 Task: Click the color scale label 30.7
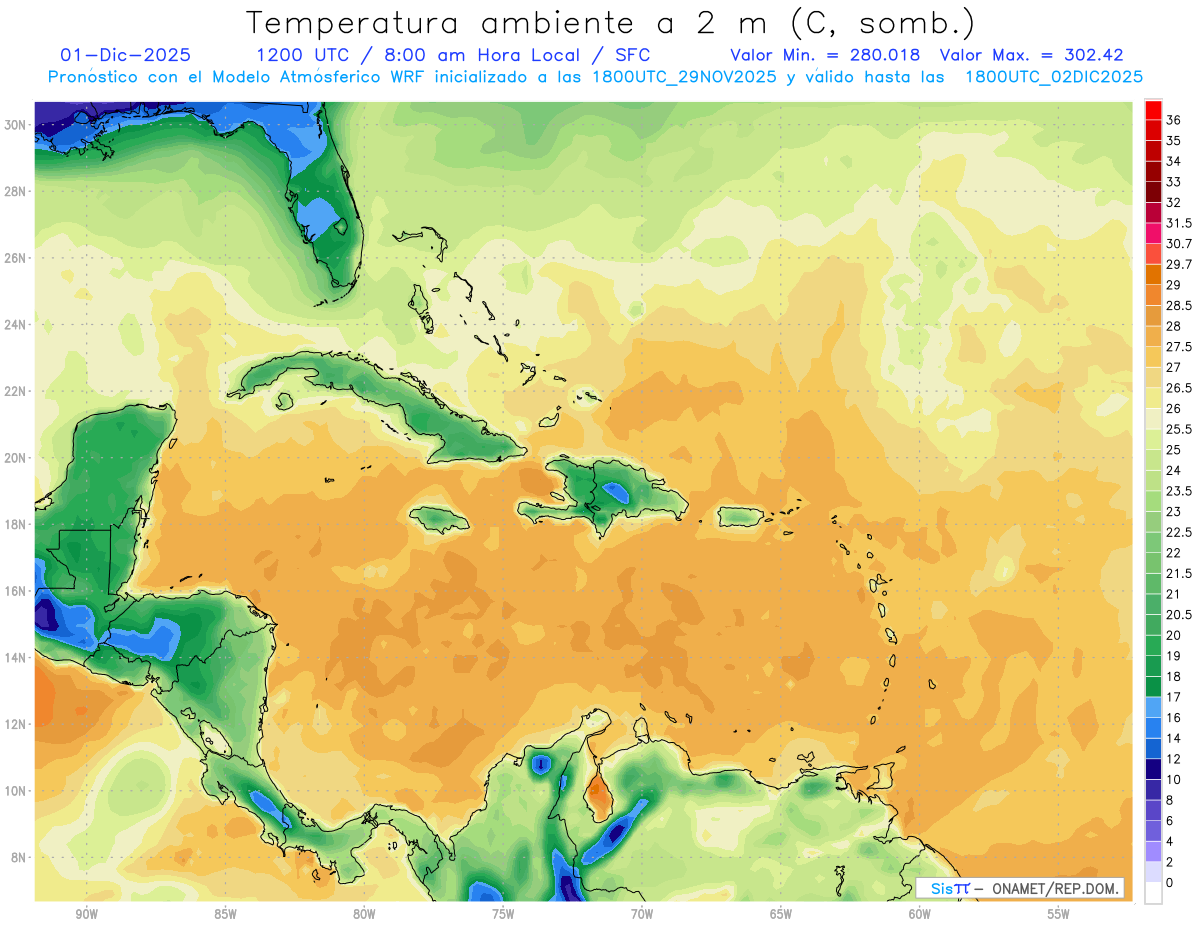click(x=1179, y=244)
